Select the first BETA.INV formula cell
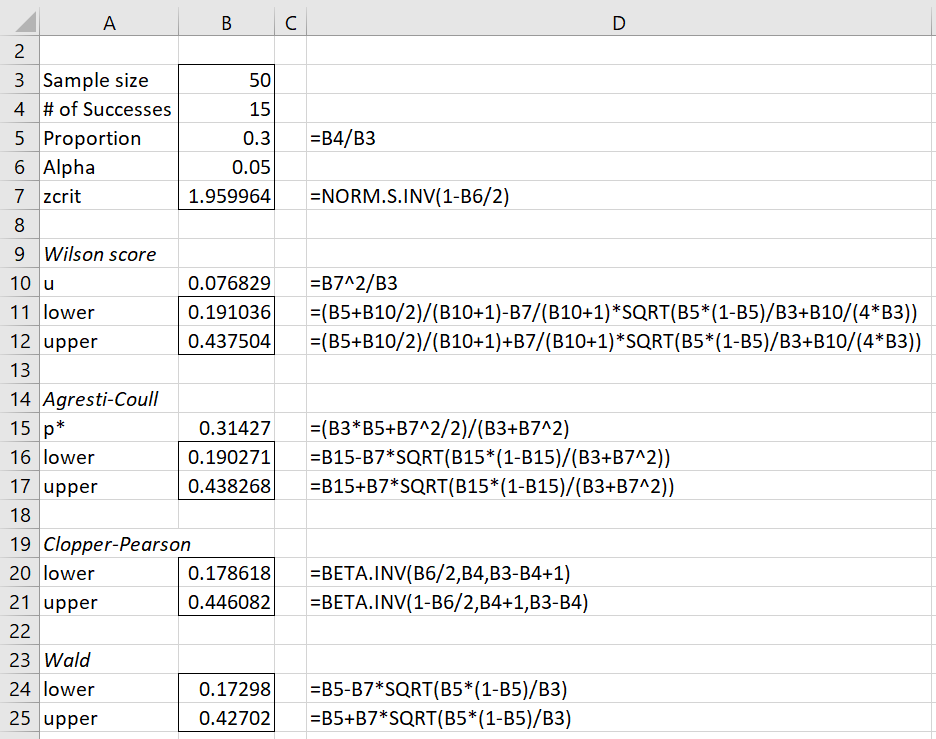936x739 pixels. (619, 573)
